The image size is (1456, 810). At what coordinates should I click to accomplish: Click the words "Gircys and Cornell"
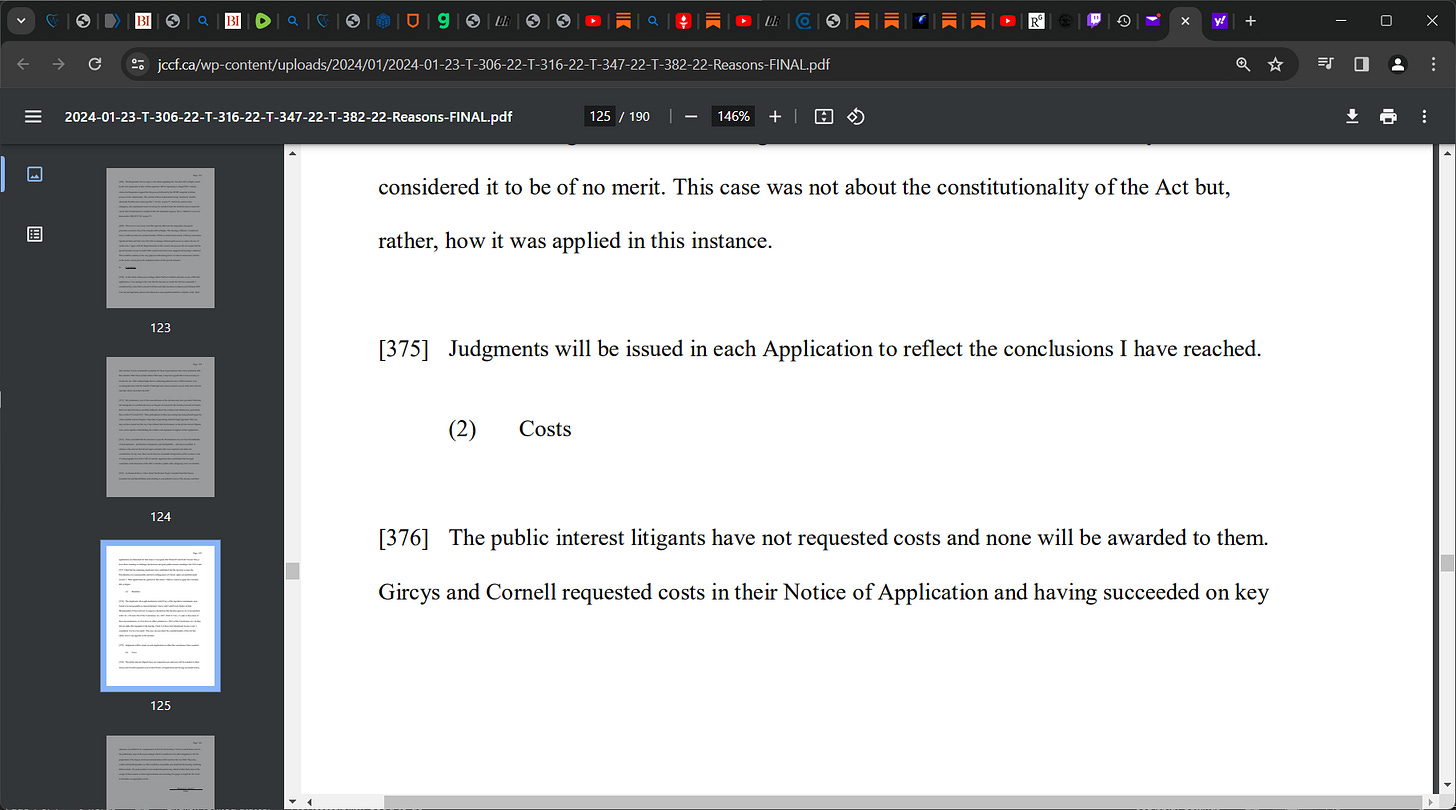point(466,592)
